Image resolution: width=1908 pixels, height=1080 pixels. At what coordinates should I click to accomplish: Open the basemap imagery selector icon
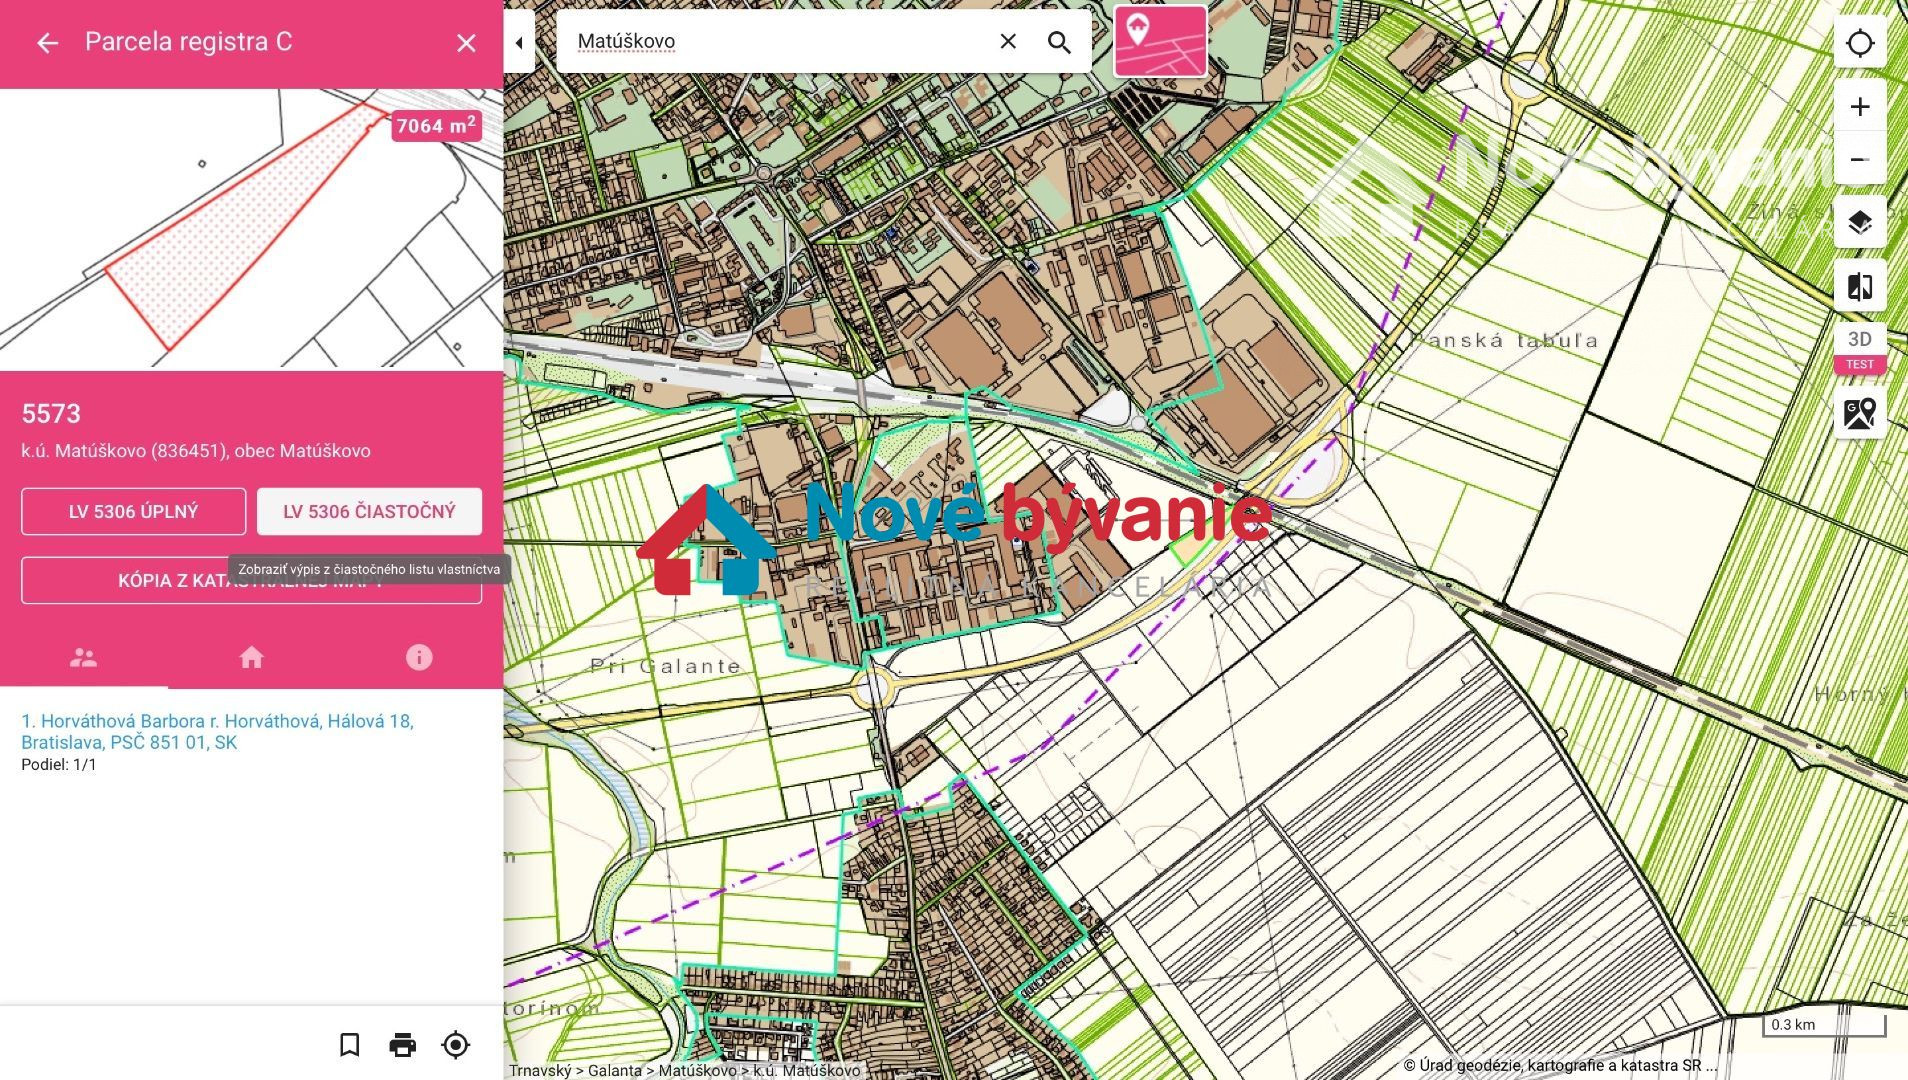1860,413
